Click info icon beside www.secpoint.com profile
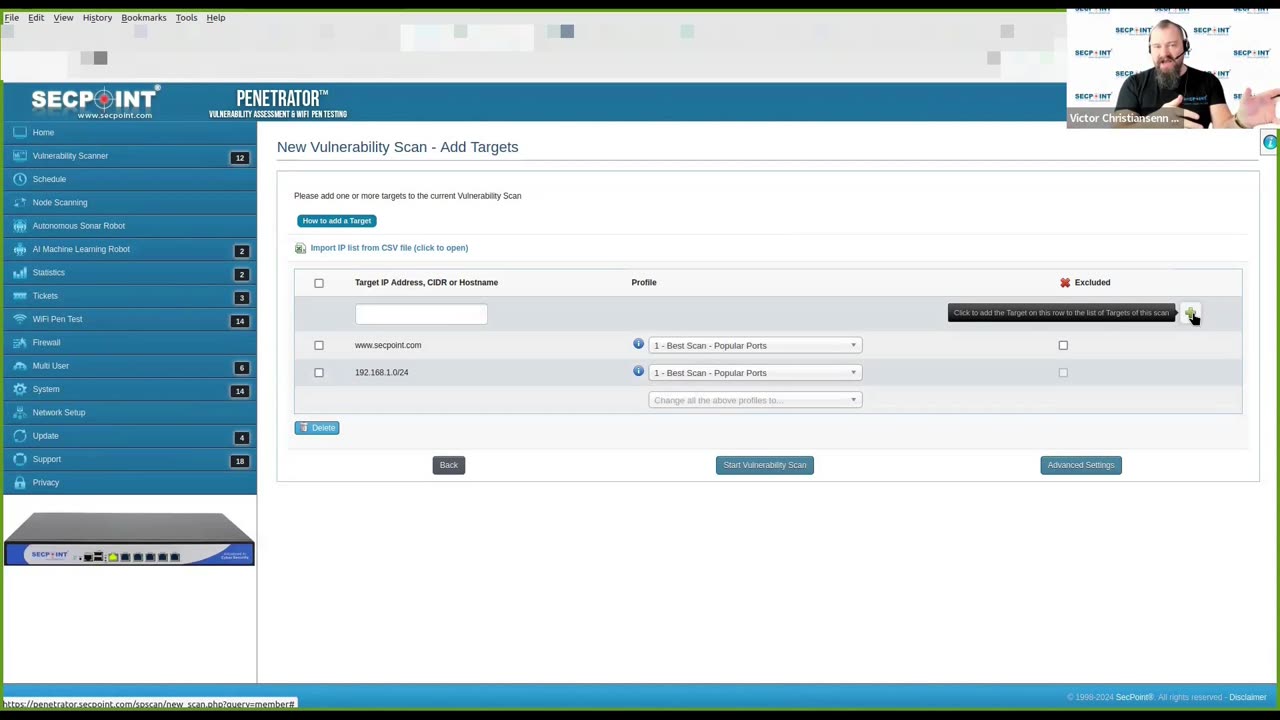This screenshot has height=720, width=1280. point(638,344)
